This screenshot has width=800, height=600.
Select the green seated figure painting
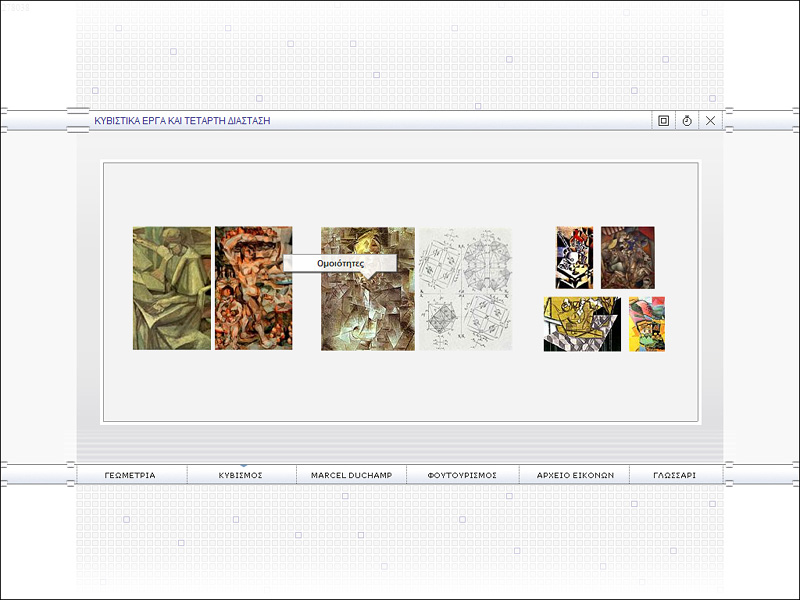pyautogui.click(x=172, y=288)
